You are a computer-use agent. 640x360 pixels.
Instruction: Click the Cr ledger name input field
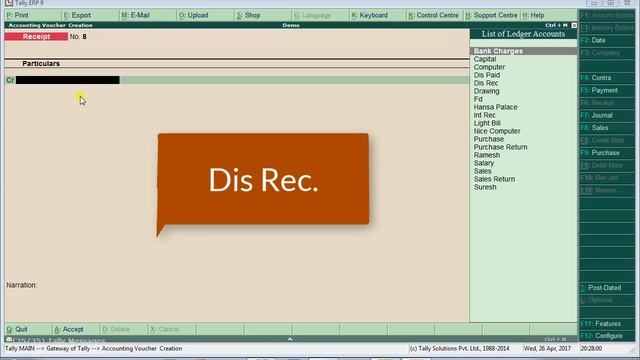pos(68,80)
